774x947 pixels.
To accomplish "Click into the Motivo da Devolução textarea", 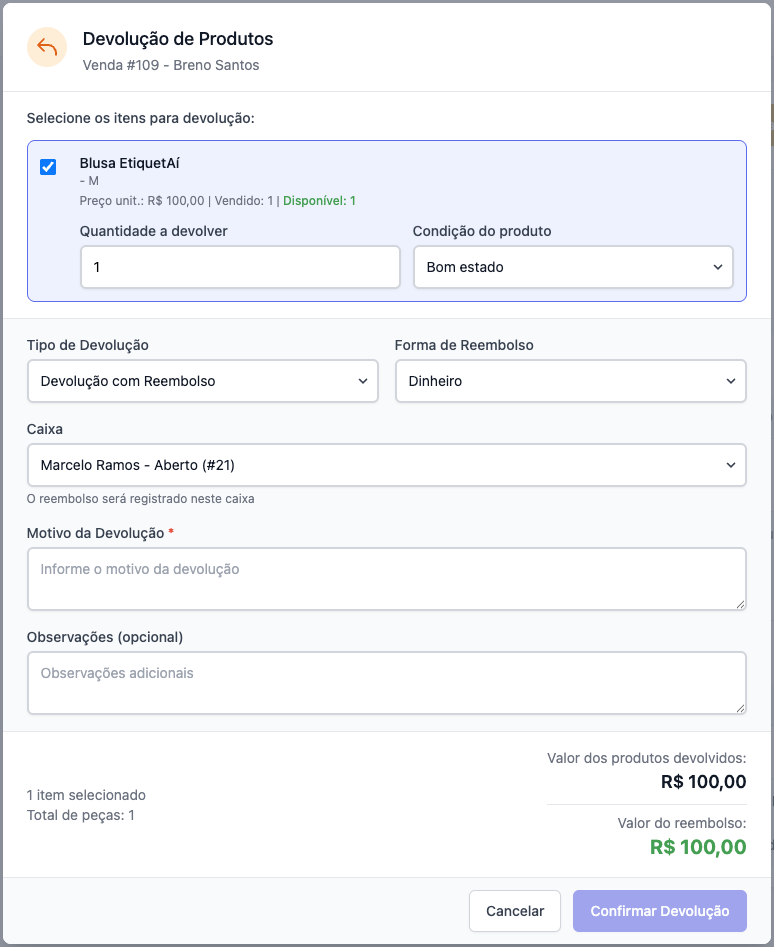I will click(x=386, y=578).
